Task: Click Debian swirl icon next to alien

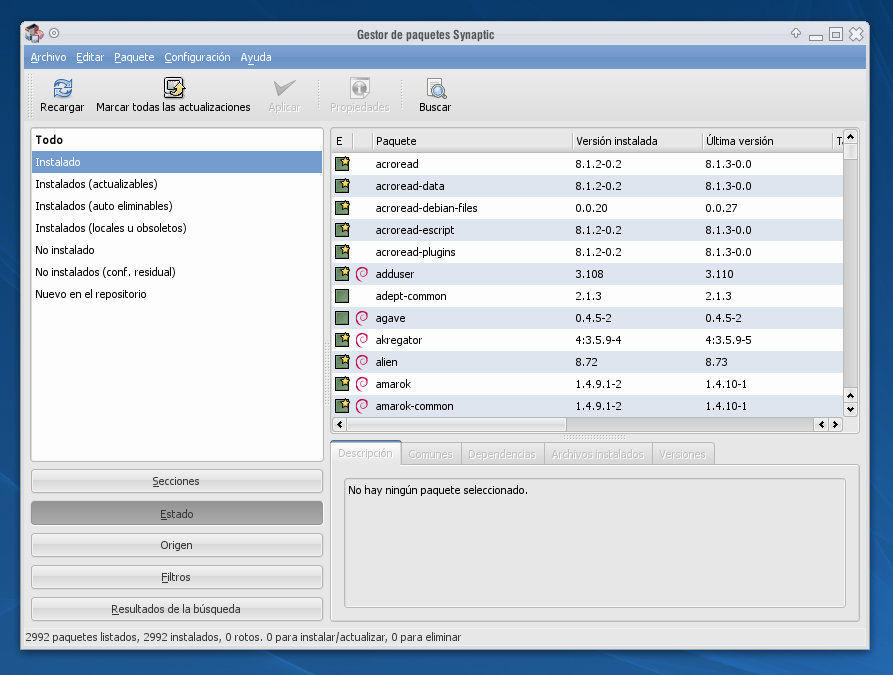Action: click(x=362, y=362)
